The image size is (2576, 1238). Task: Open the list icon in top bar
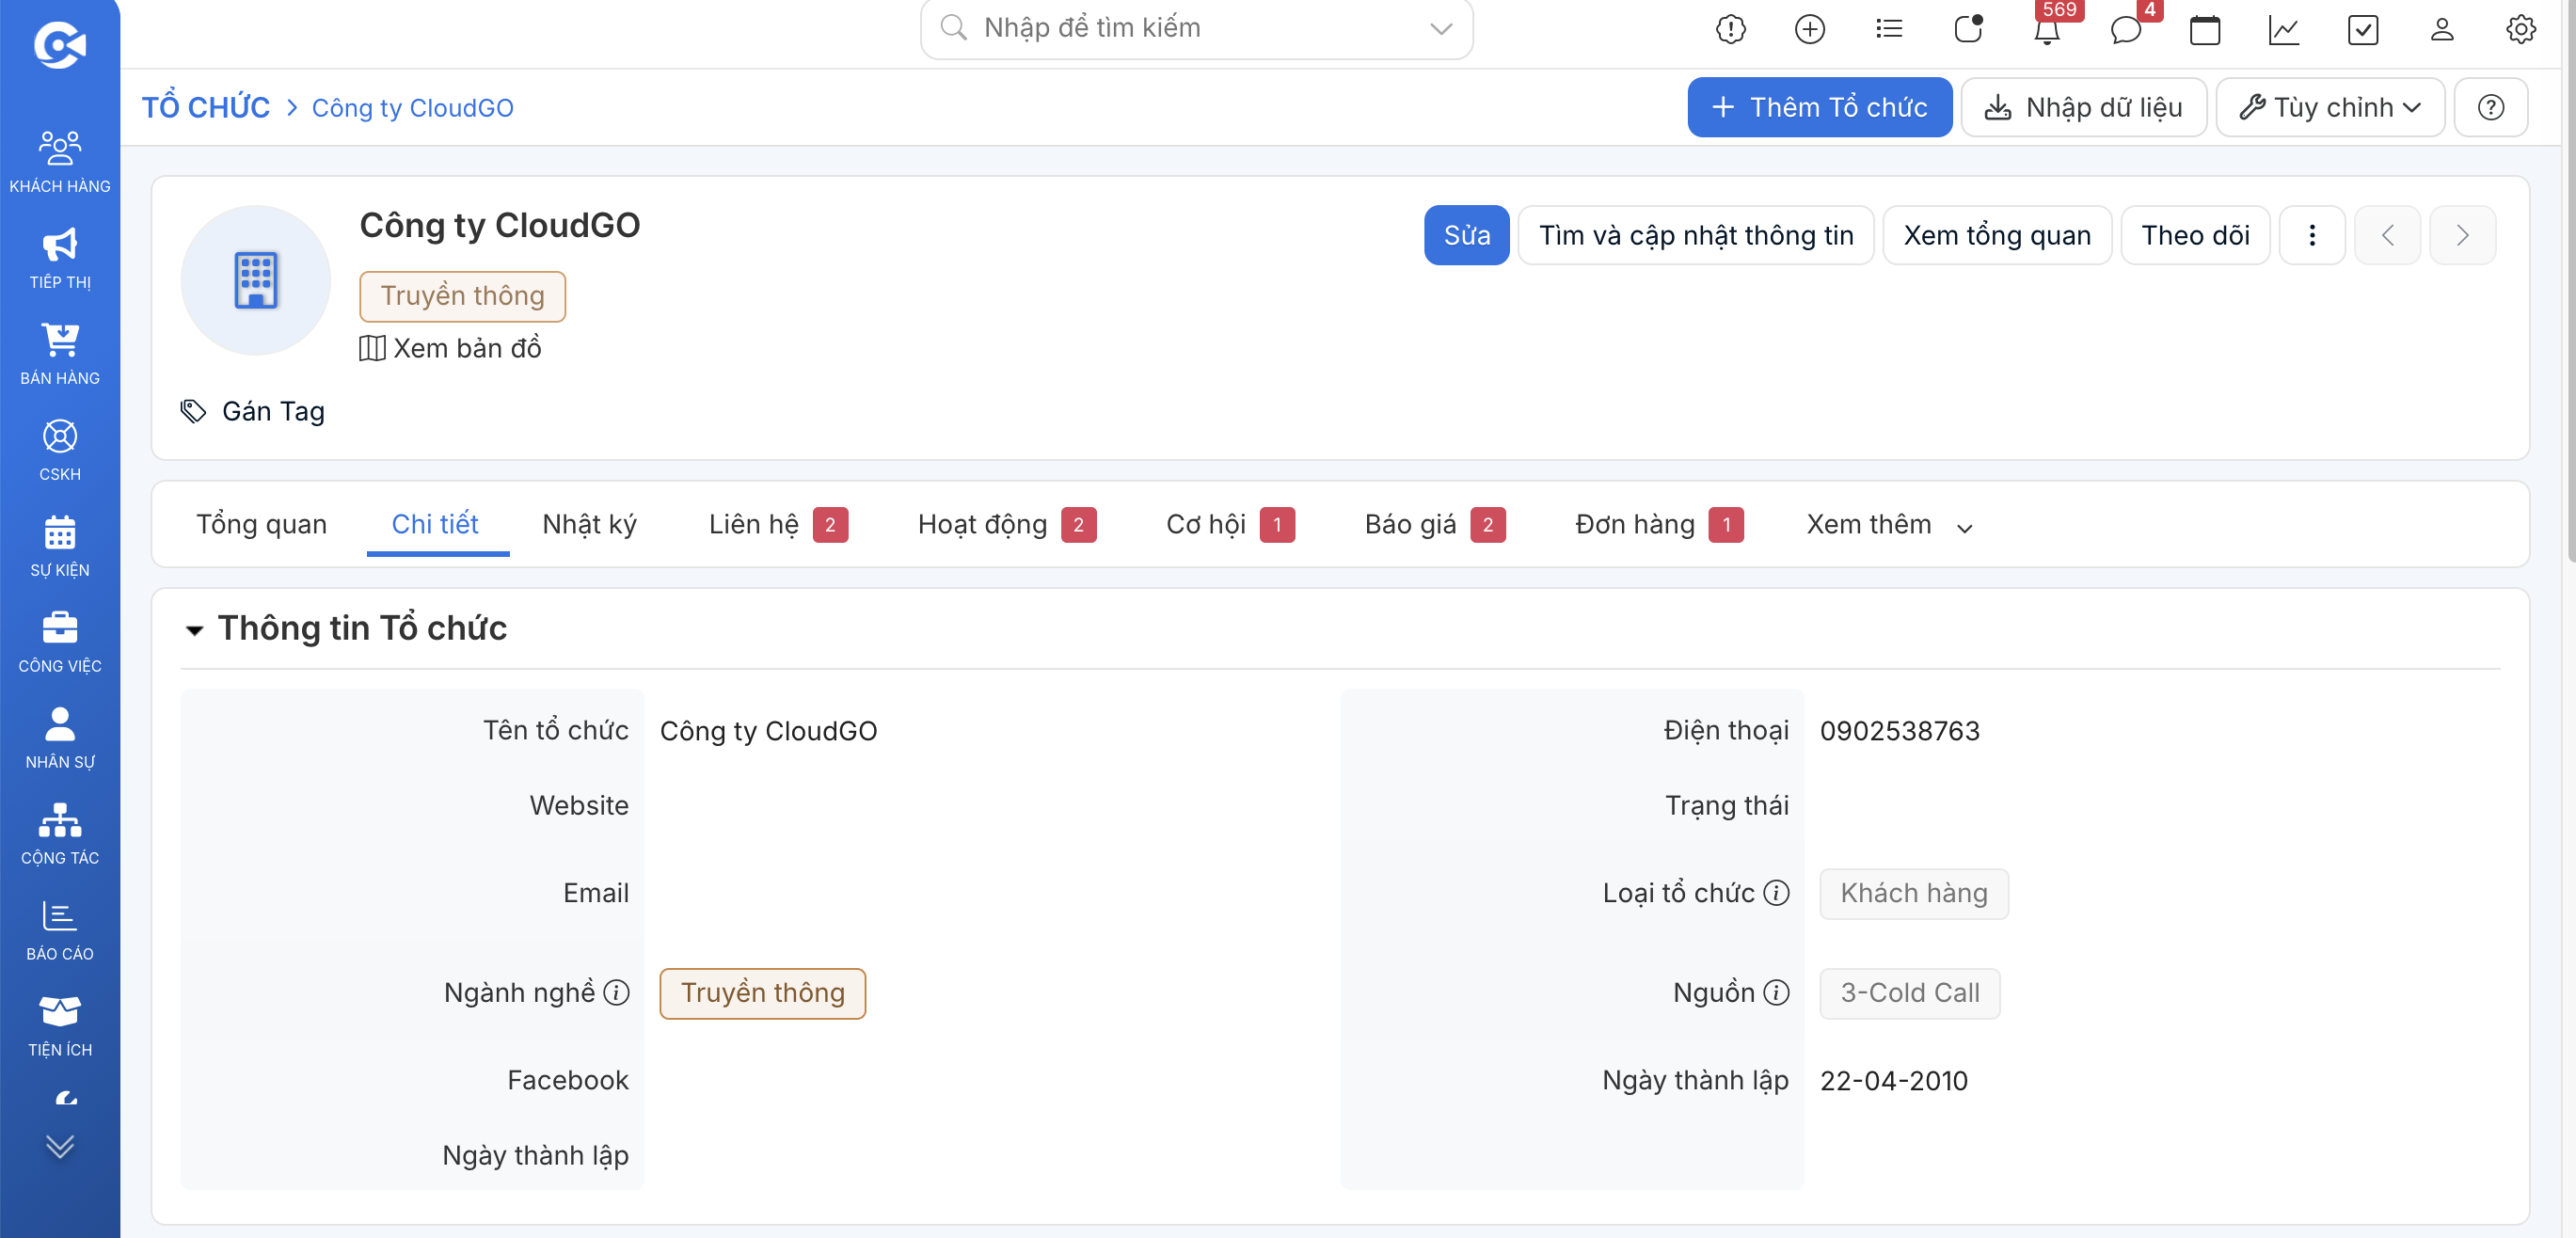tap(1888, 29)
